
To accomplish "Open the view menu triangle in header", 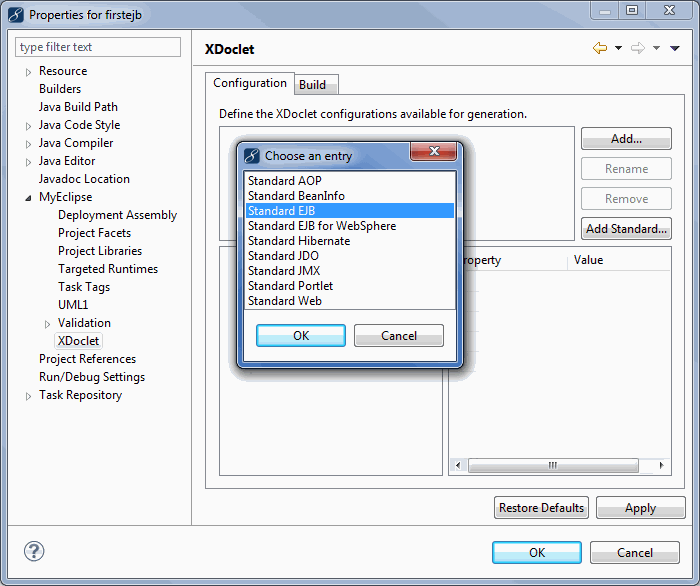I will [675, 48].
